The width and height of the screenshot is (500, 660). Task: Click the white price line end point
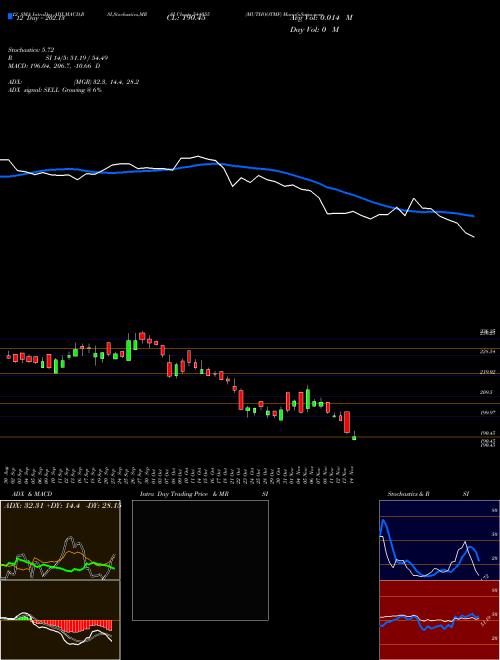point(473,237)
